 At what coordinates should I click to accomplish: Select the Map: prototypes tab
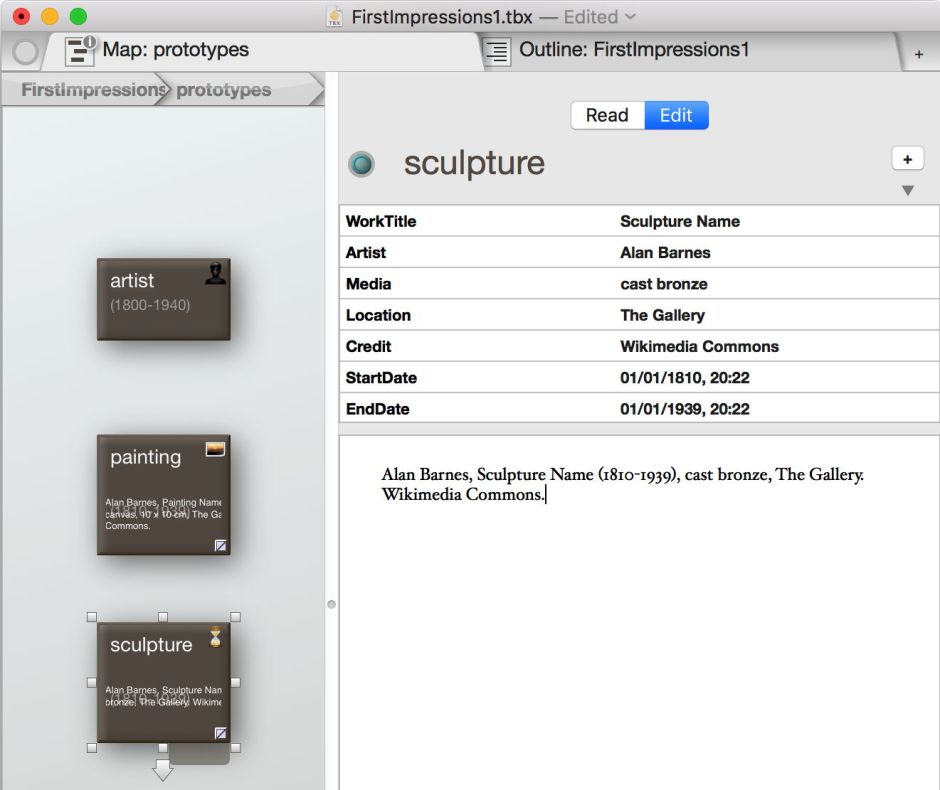[x=176, y=50]
